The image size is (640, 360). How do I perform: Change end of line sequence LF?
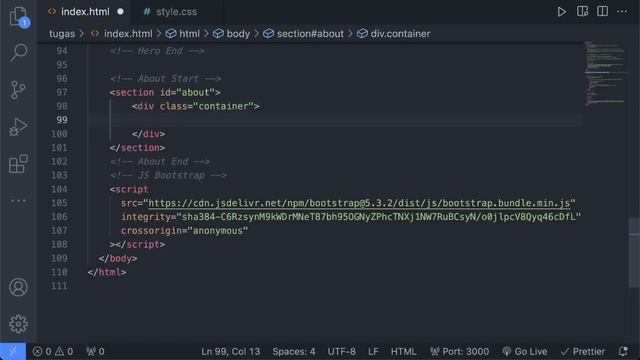click(373, 351)
